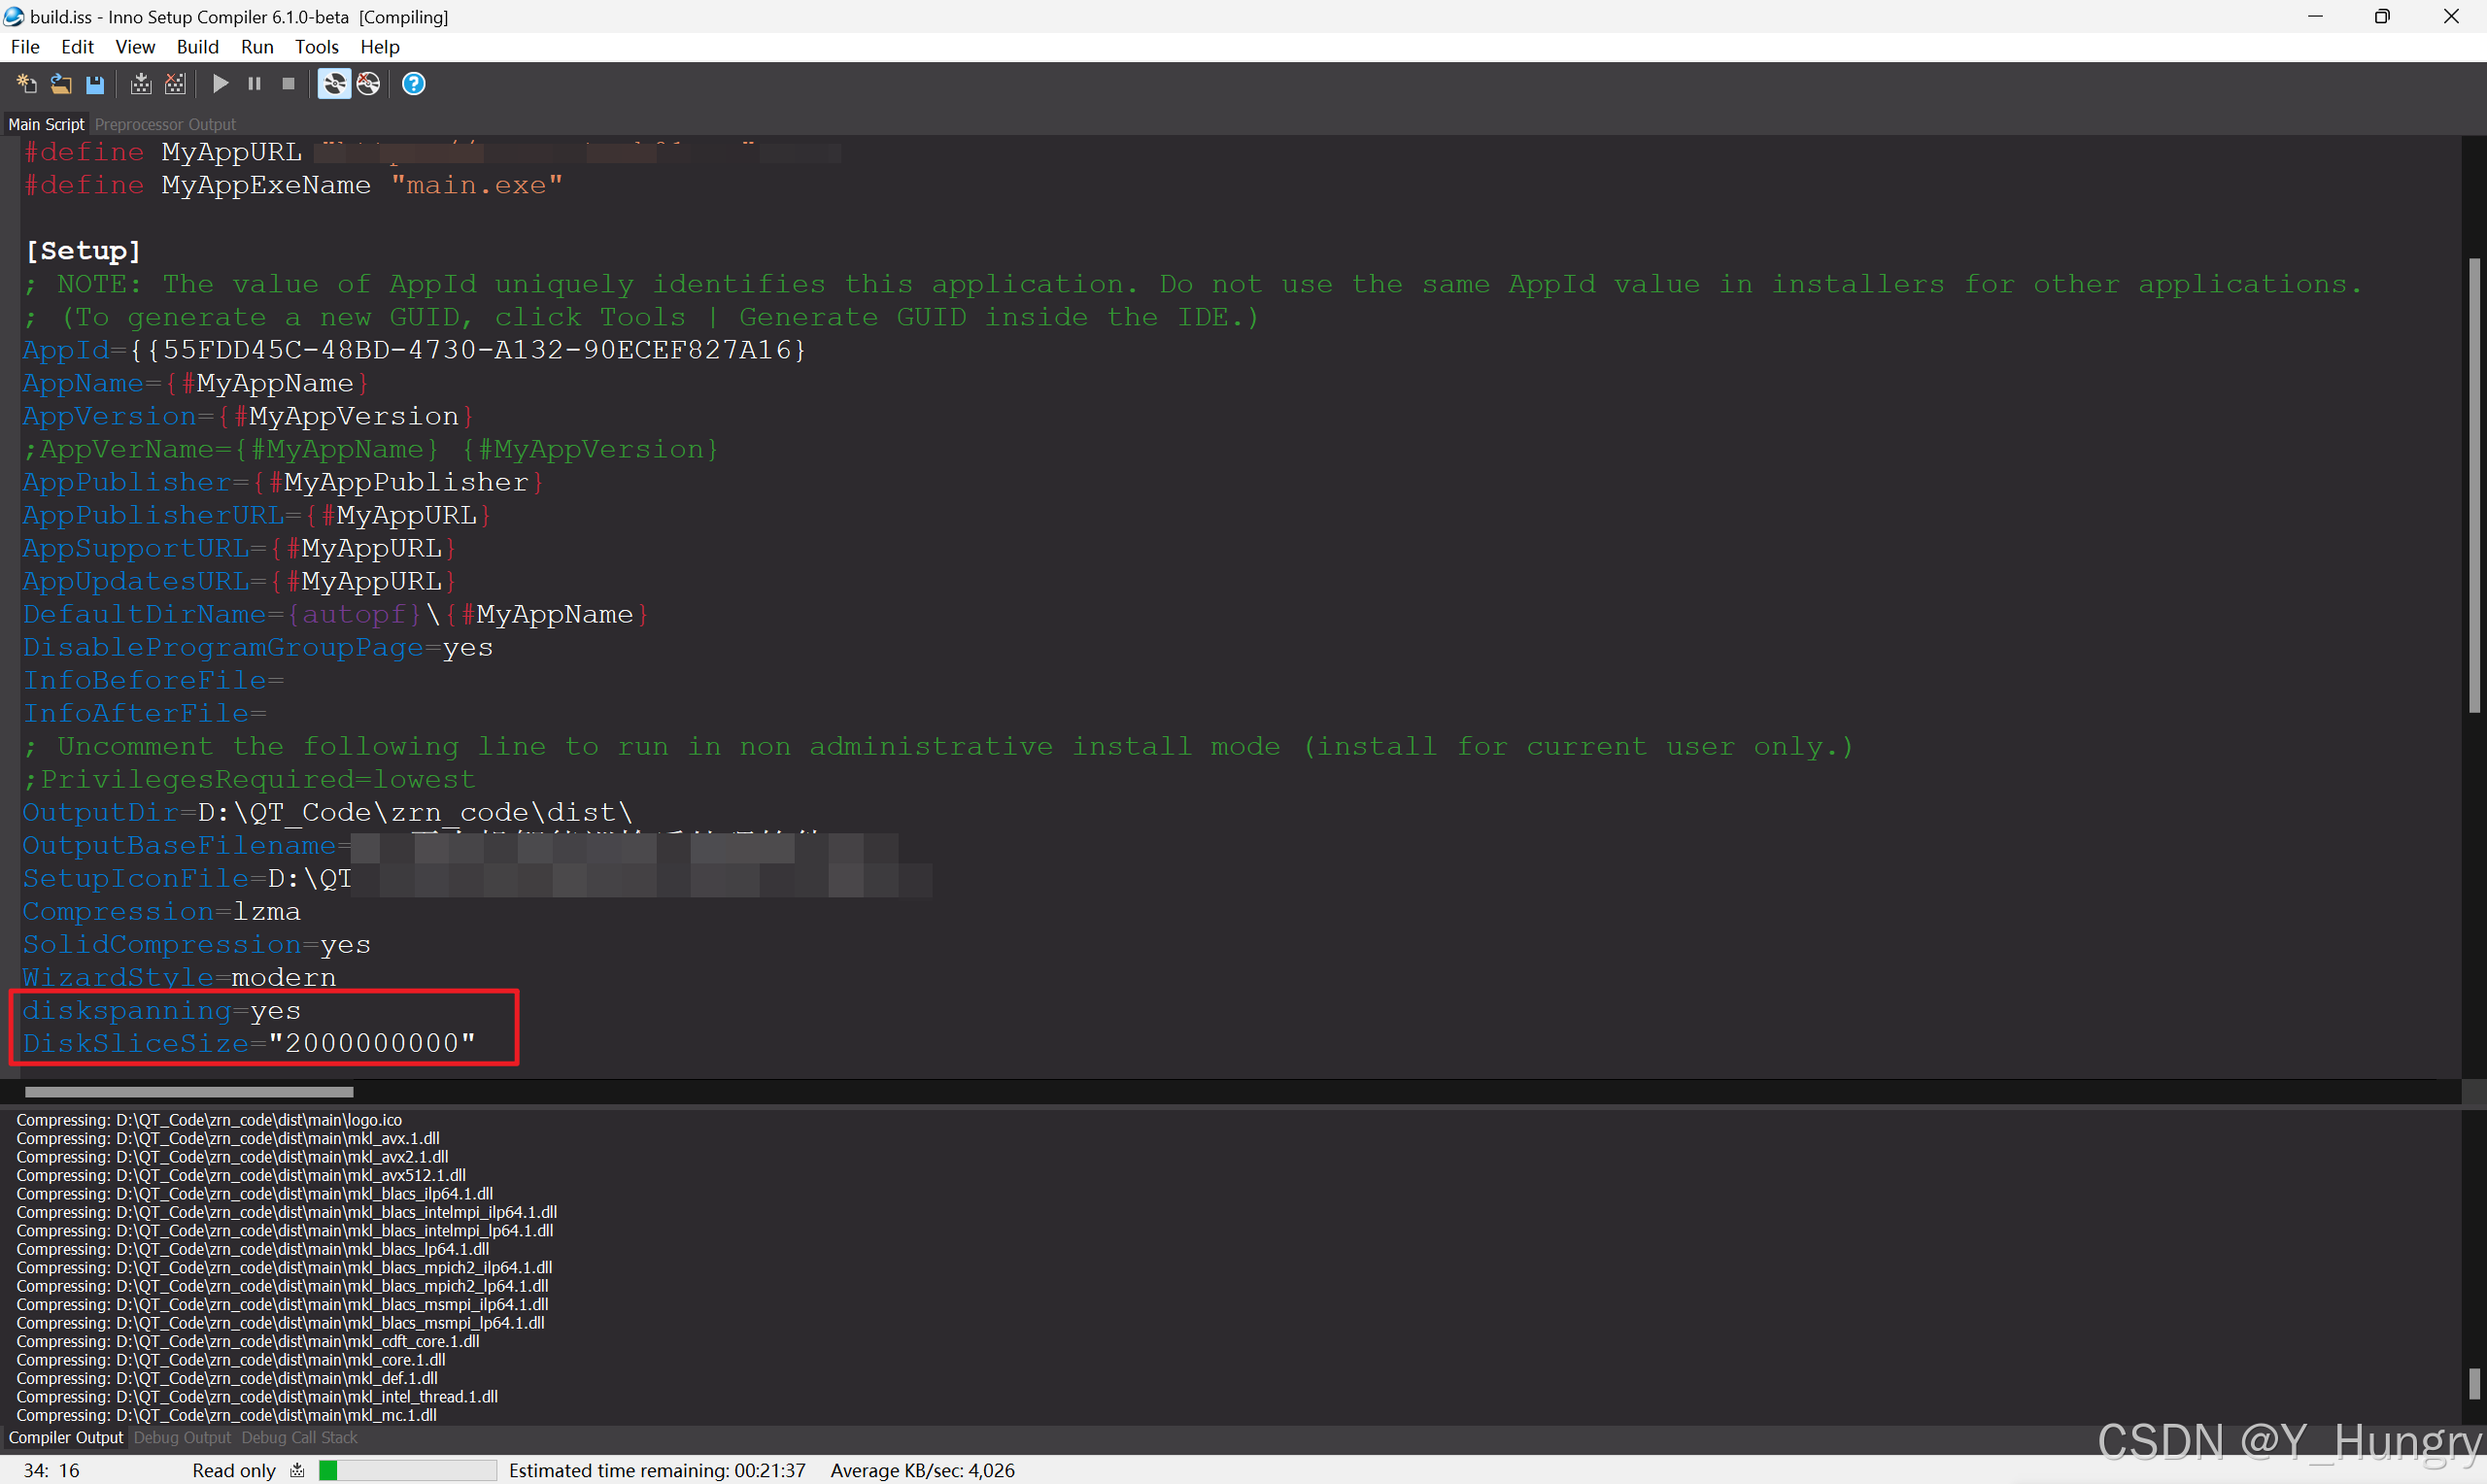2487x1484 pixels.
Task: Toggle Target Setup disc icon
Action: 334,84
